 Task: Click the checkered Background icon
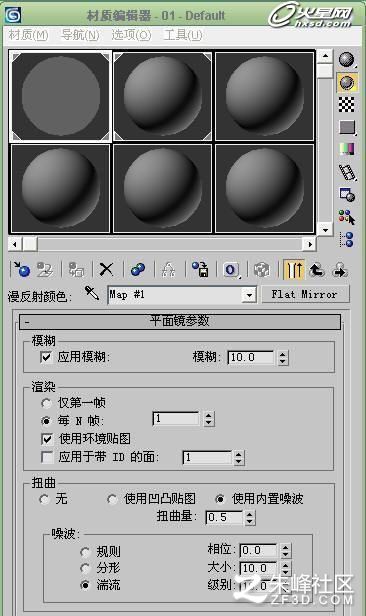tap(346, 104)
